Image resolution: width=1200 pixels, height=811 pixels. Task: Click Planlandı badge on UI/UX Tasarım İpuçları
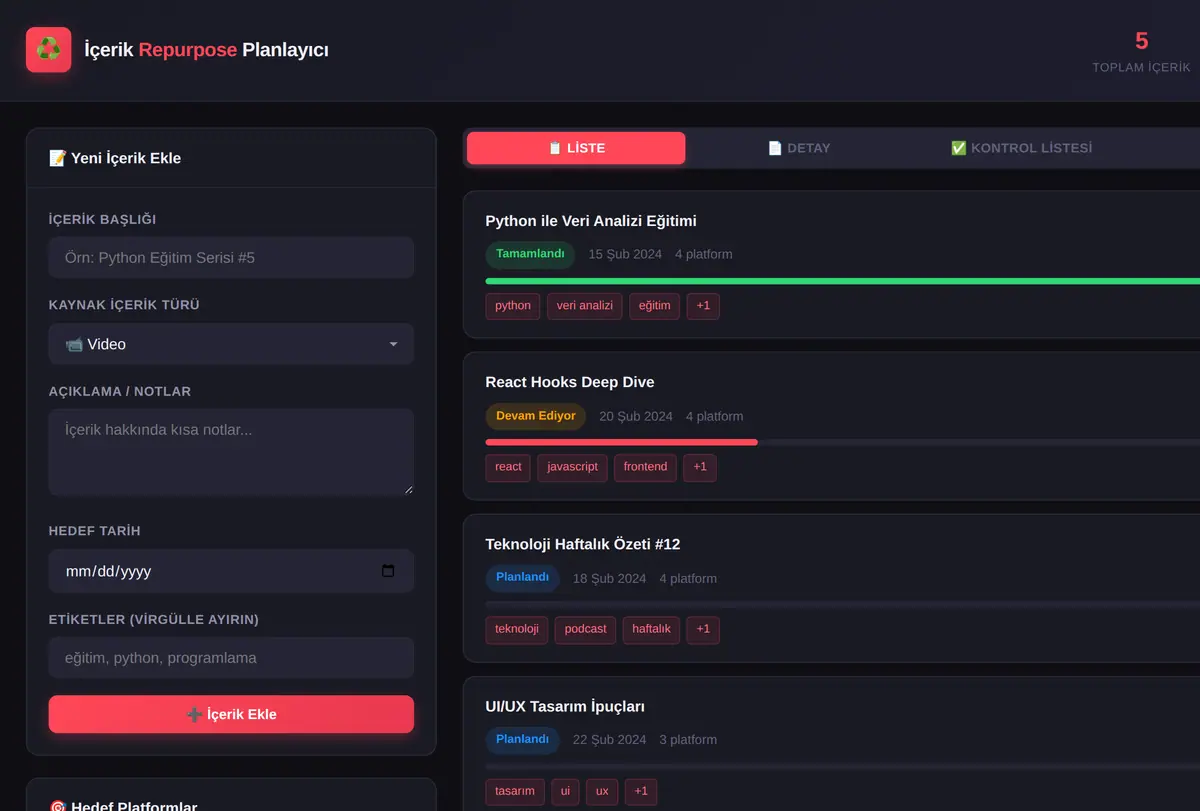523,740
